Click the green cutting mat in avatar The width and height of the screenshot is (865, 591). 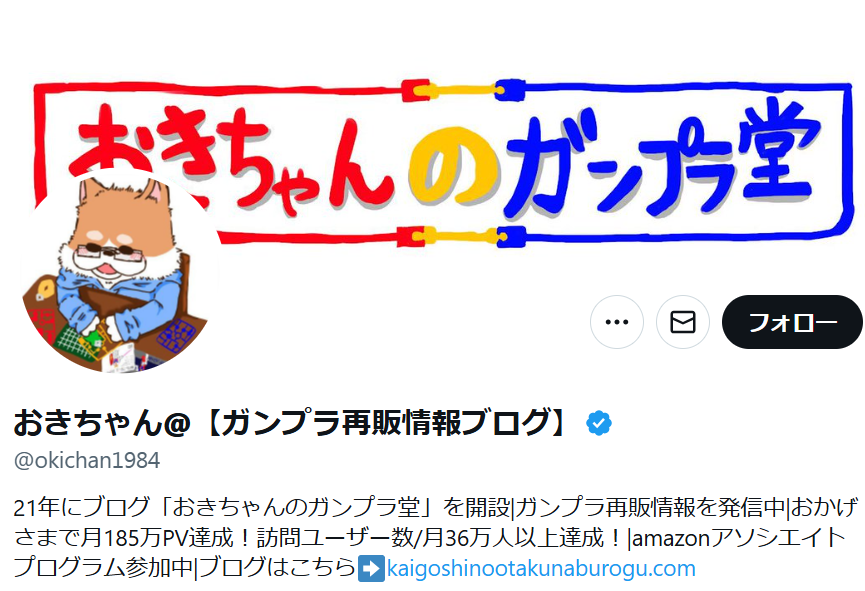pyautogui.click(x=77, y=337)
